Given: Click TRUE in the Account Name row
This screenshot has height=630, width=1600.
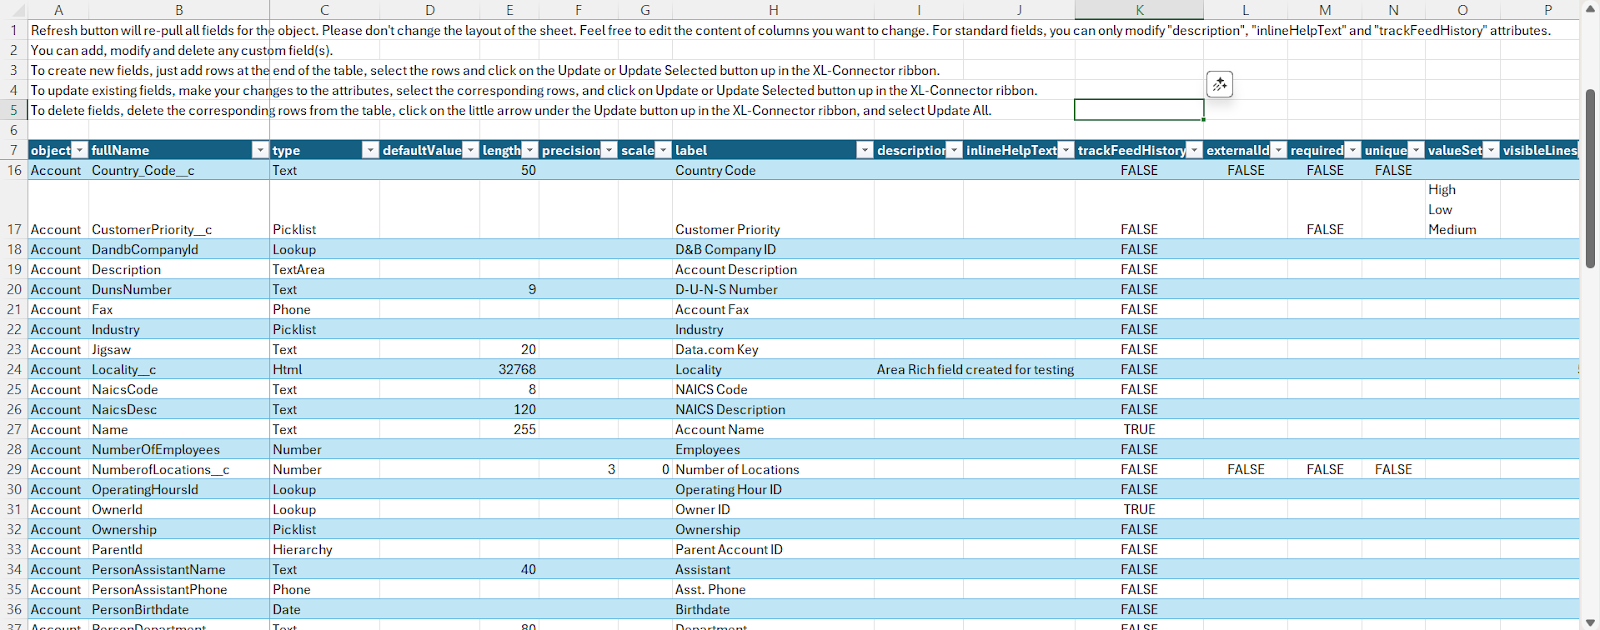Looking at the screenshot, I should pyautogui.click(x=1139, y=429).
